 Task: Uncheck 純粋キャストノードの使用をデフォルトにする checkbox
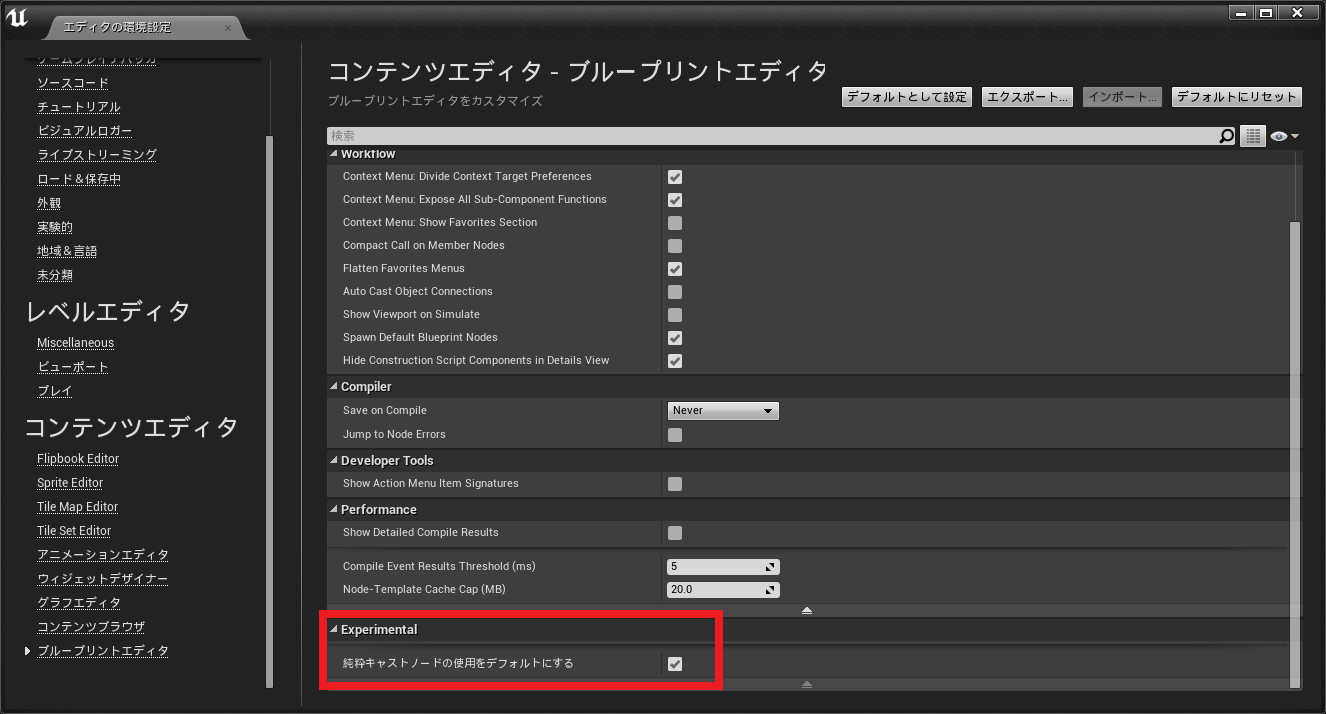click(675, 663)
